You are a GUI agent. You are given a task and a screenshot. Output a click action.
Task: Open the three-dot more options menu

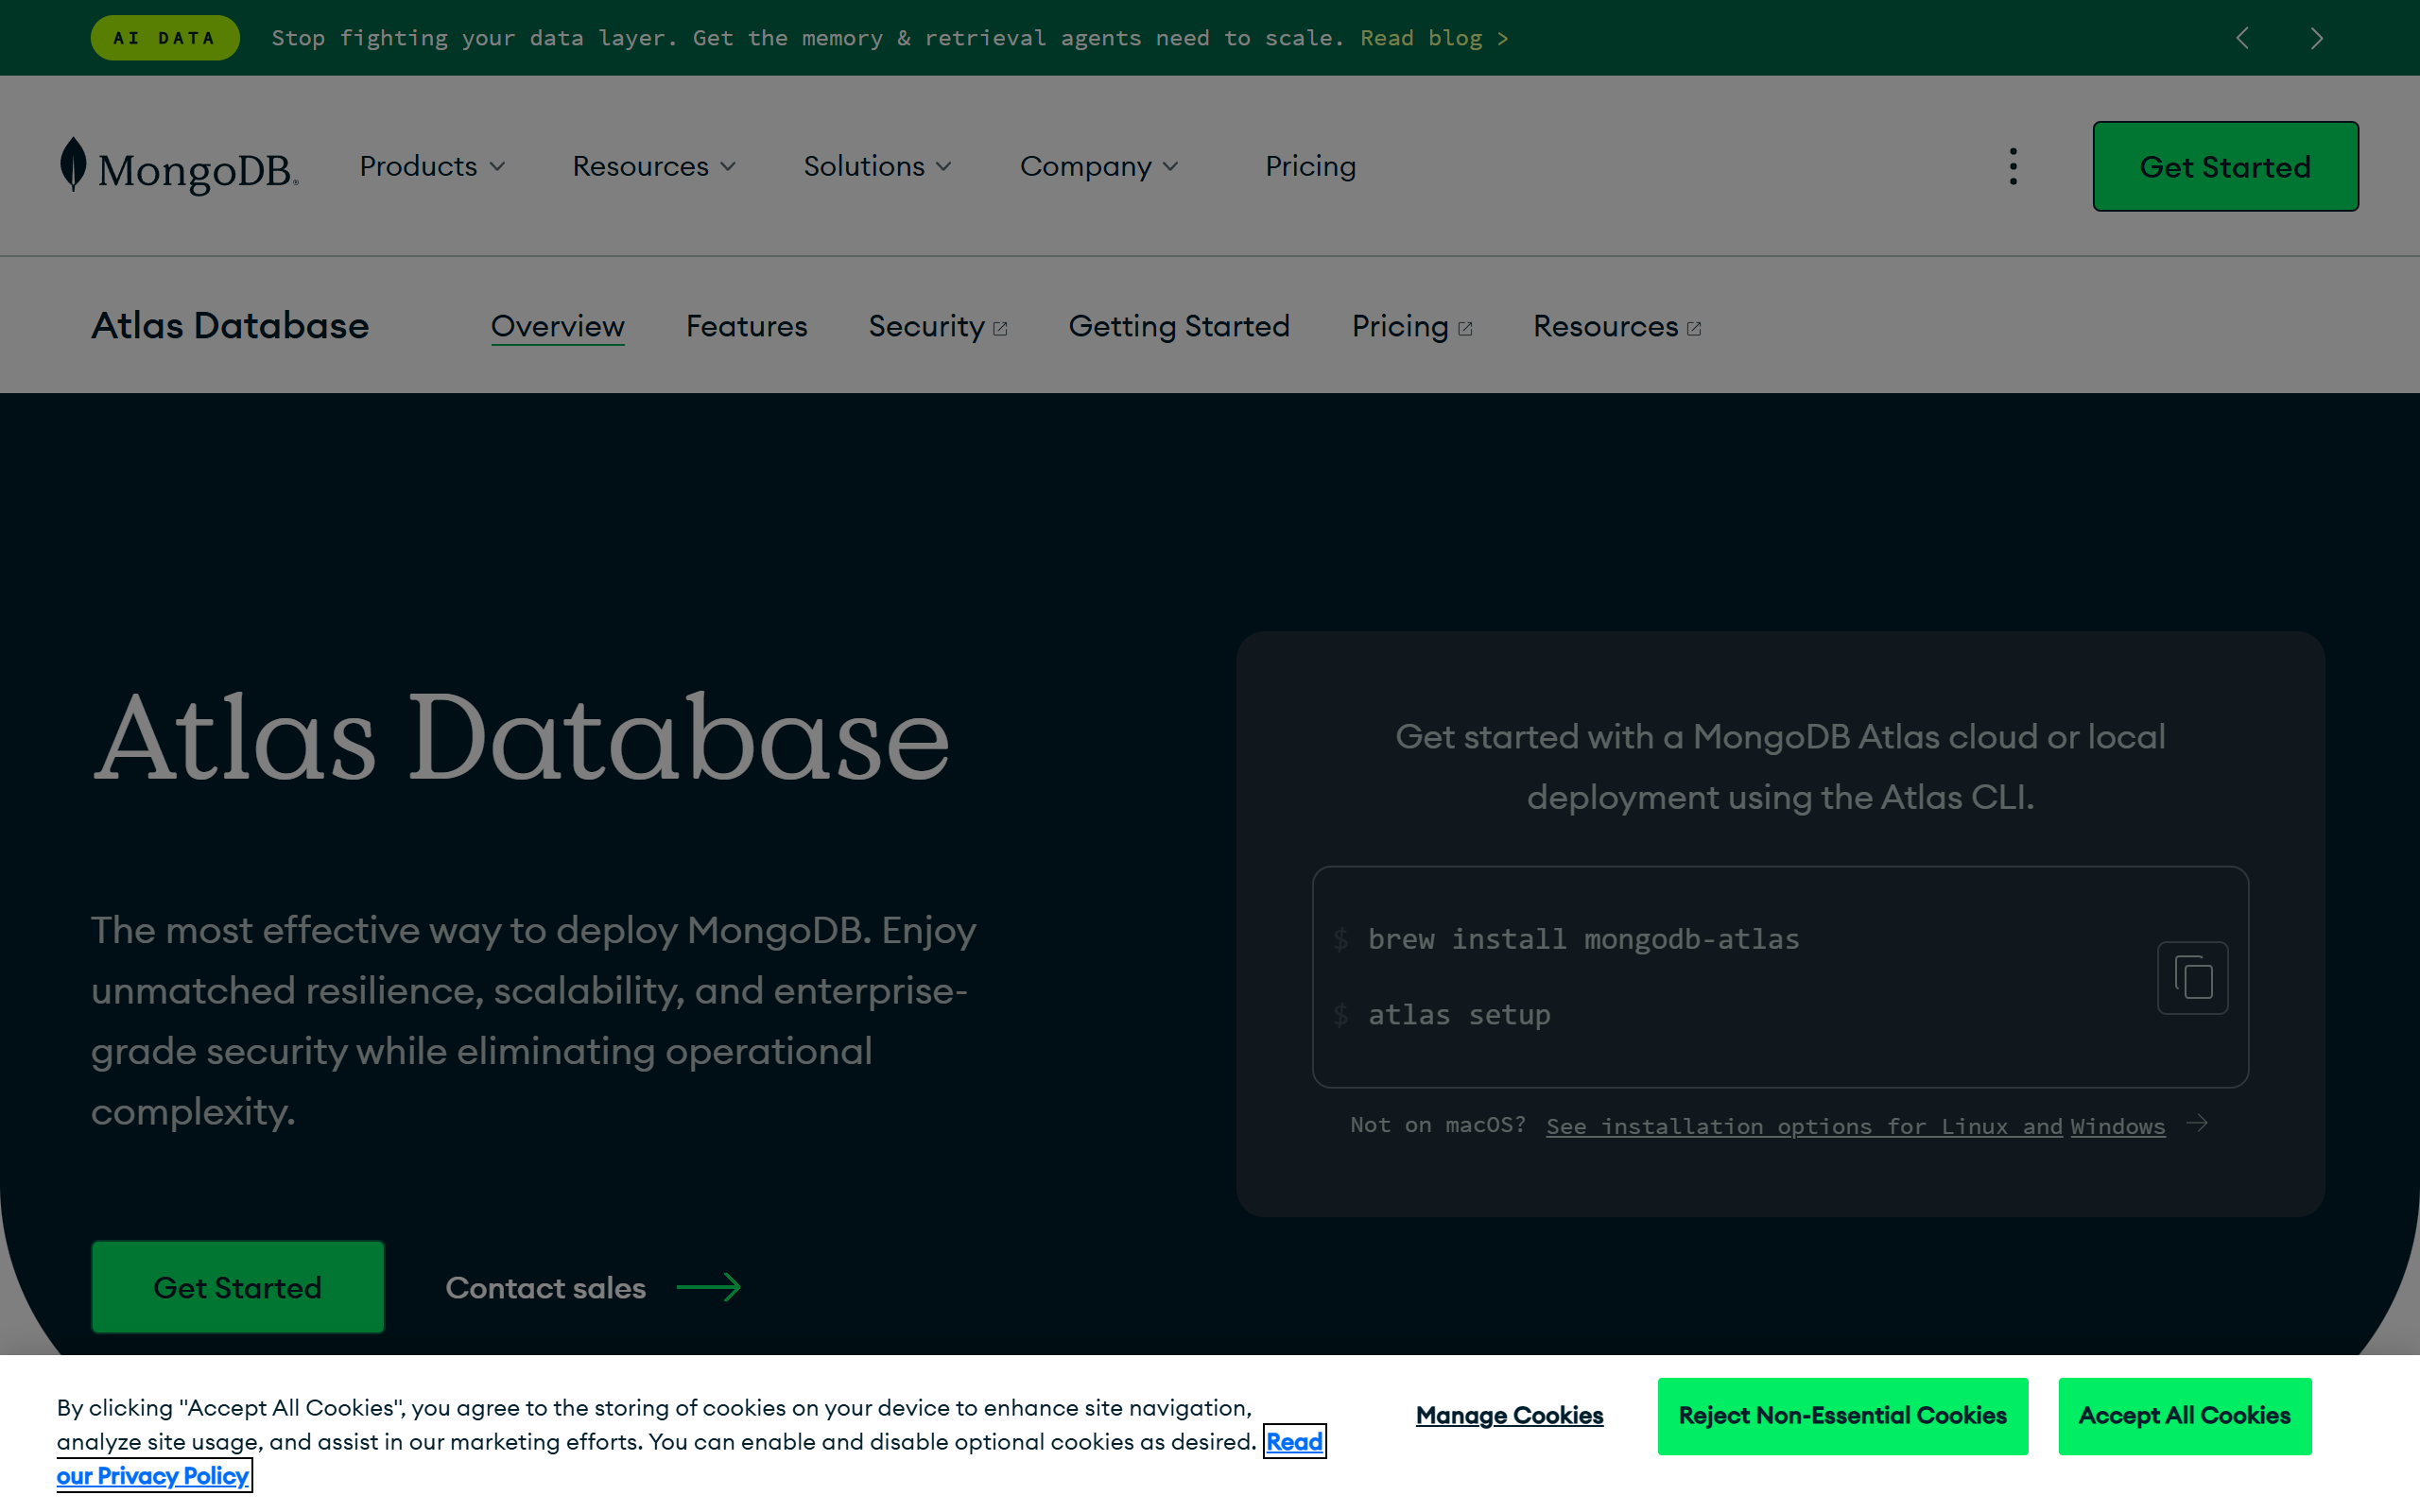point(2013,166)
